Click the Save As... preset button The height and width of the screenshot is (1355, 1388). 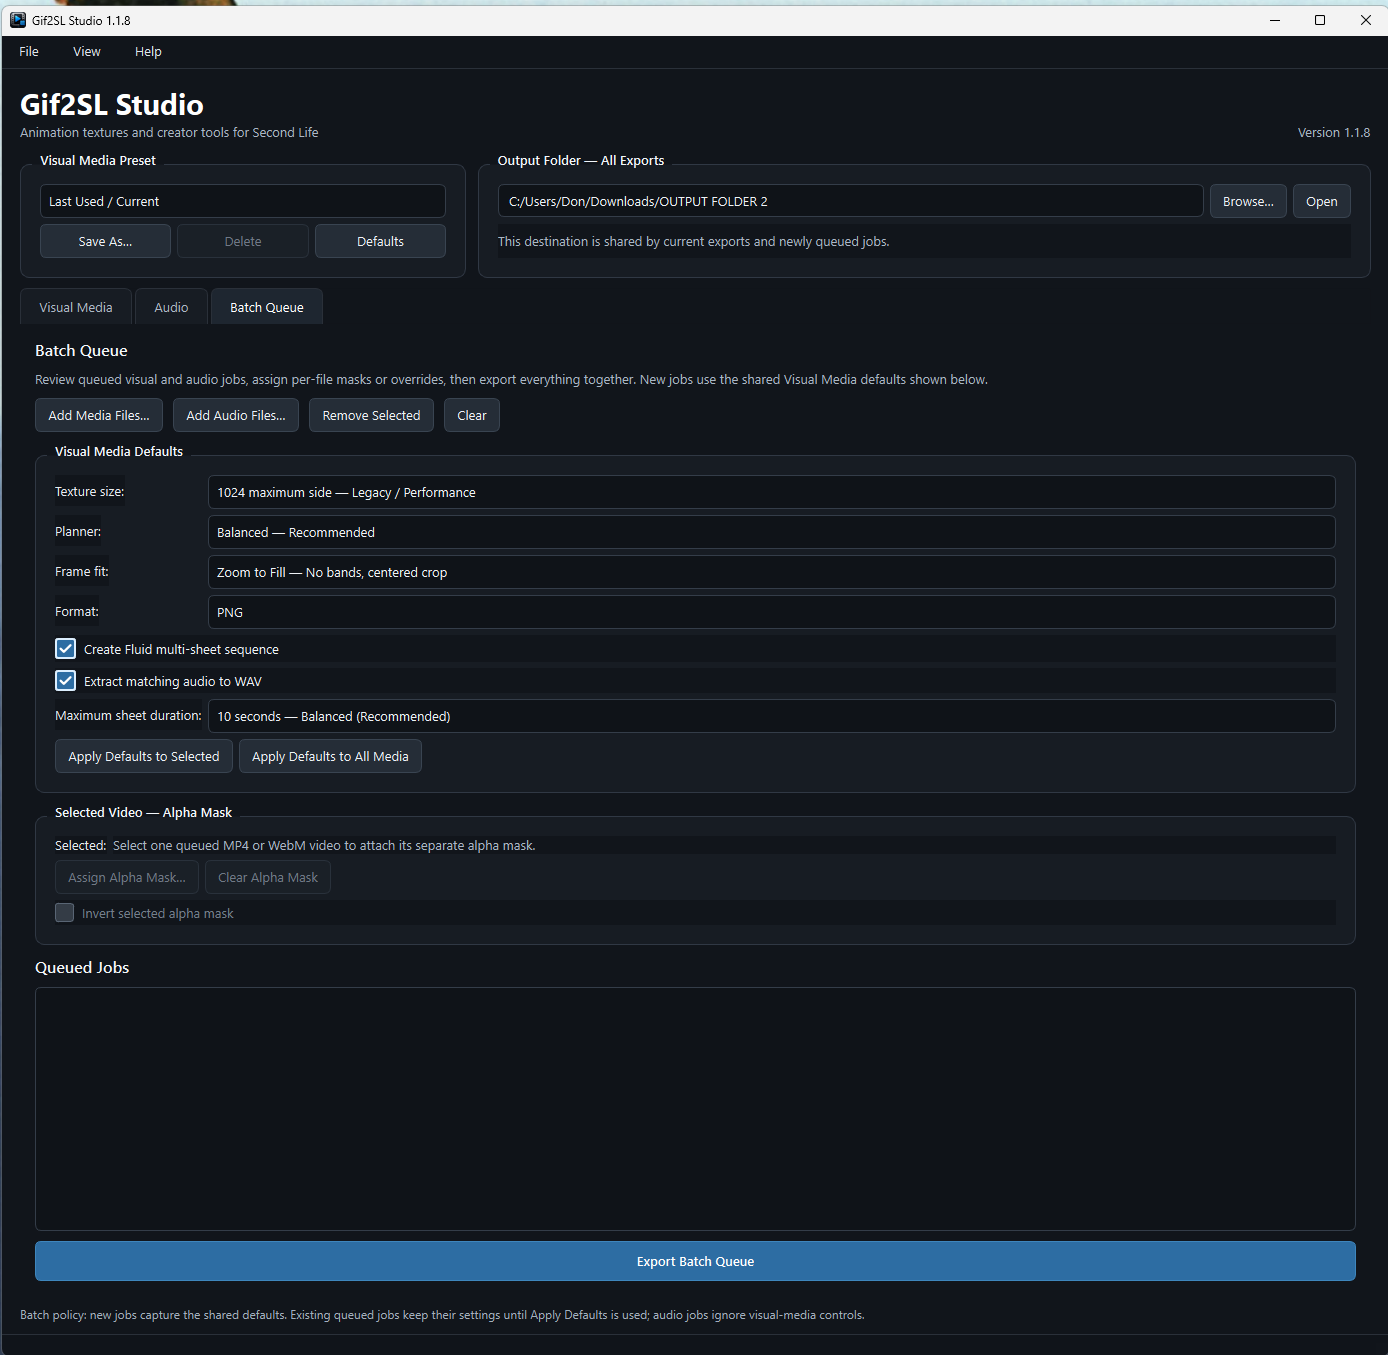tap(105, 241)
